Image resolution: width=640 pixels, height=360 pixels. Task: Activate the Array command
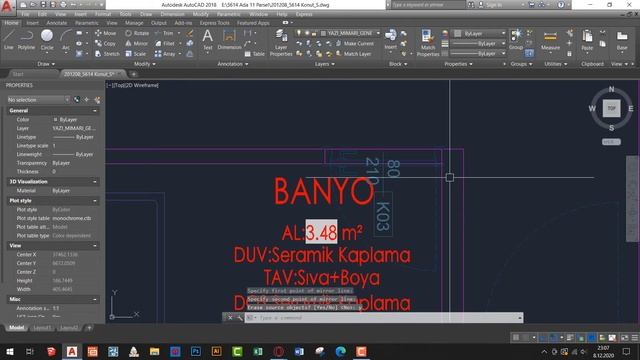[165, 53]
